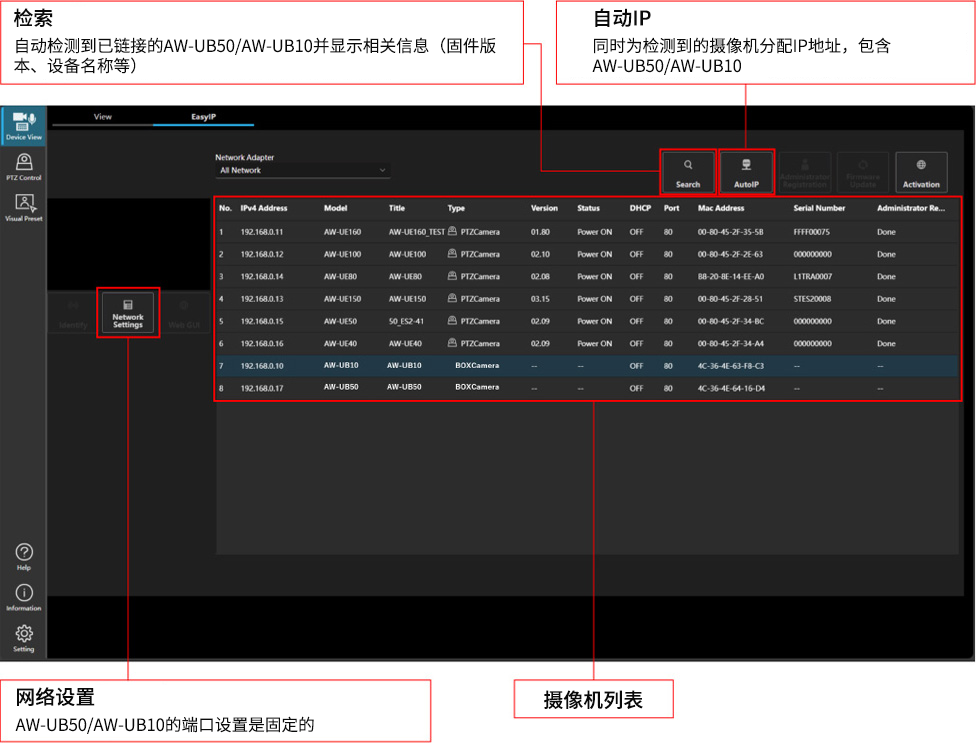This screenshot has height=743, width=976.
Task: Click serial number FFFF00075
Action: [x=812, y=231]
